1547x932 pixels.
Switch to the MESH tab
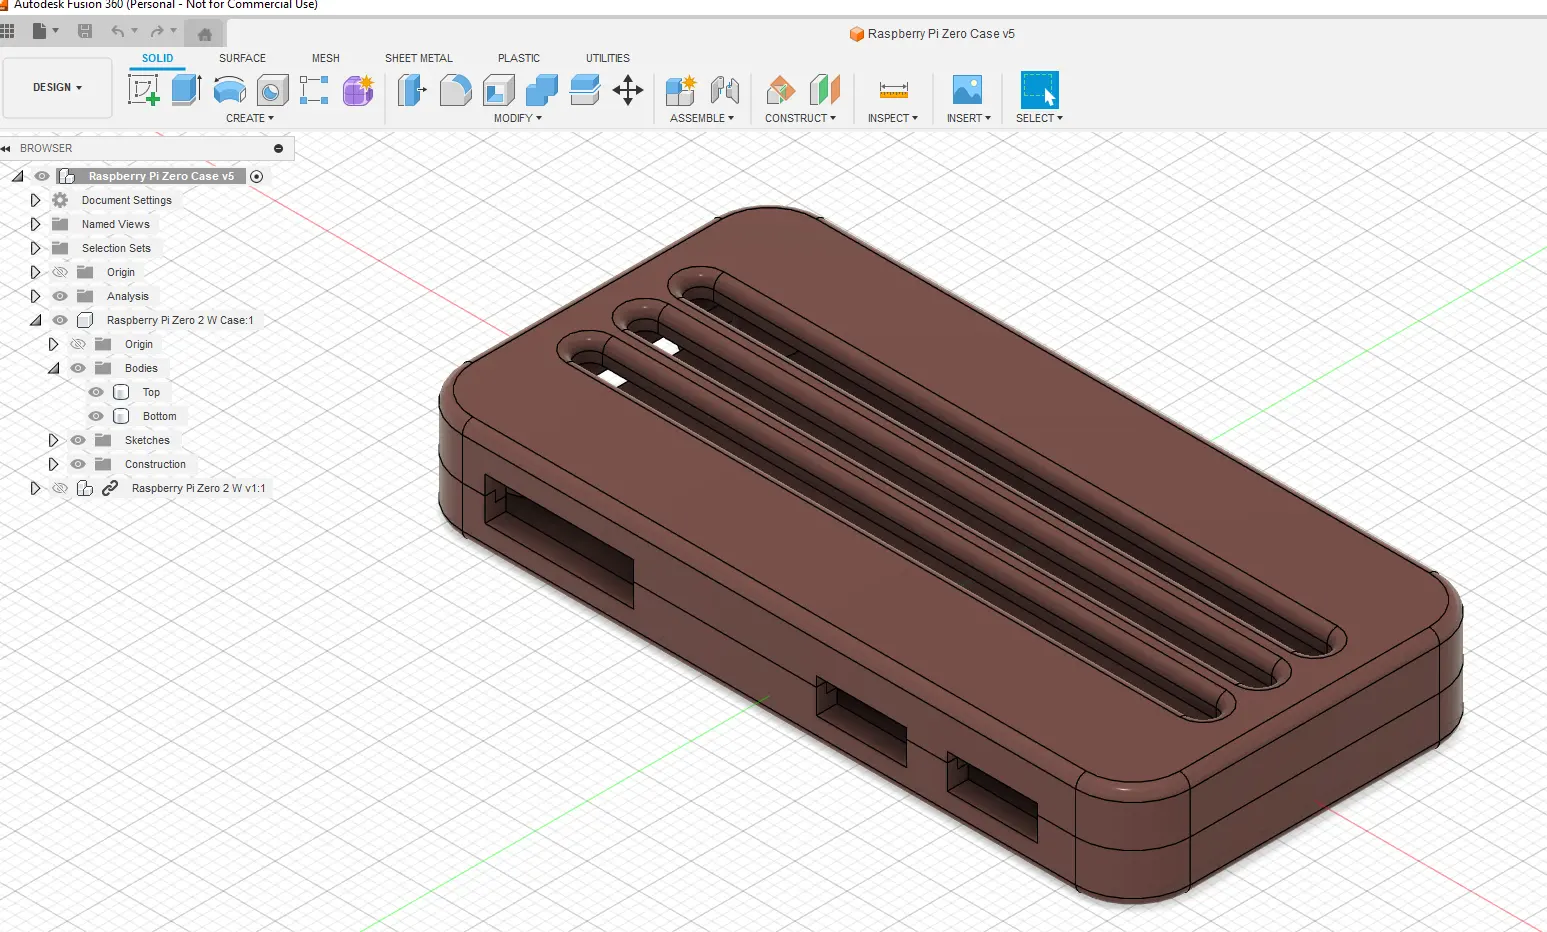[x=325, y=58]
